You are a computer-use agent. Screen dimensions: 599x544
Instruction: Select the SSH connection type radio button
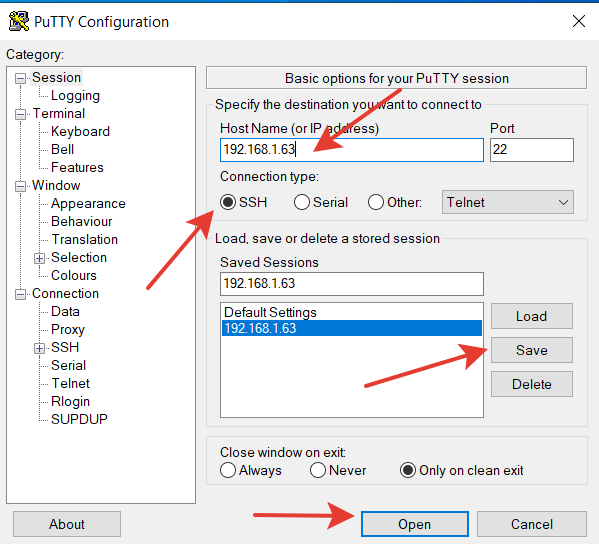click(x=228, y=202)
